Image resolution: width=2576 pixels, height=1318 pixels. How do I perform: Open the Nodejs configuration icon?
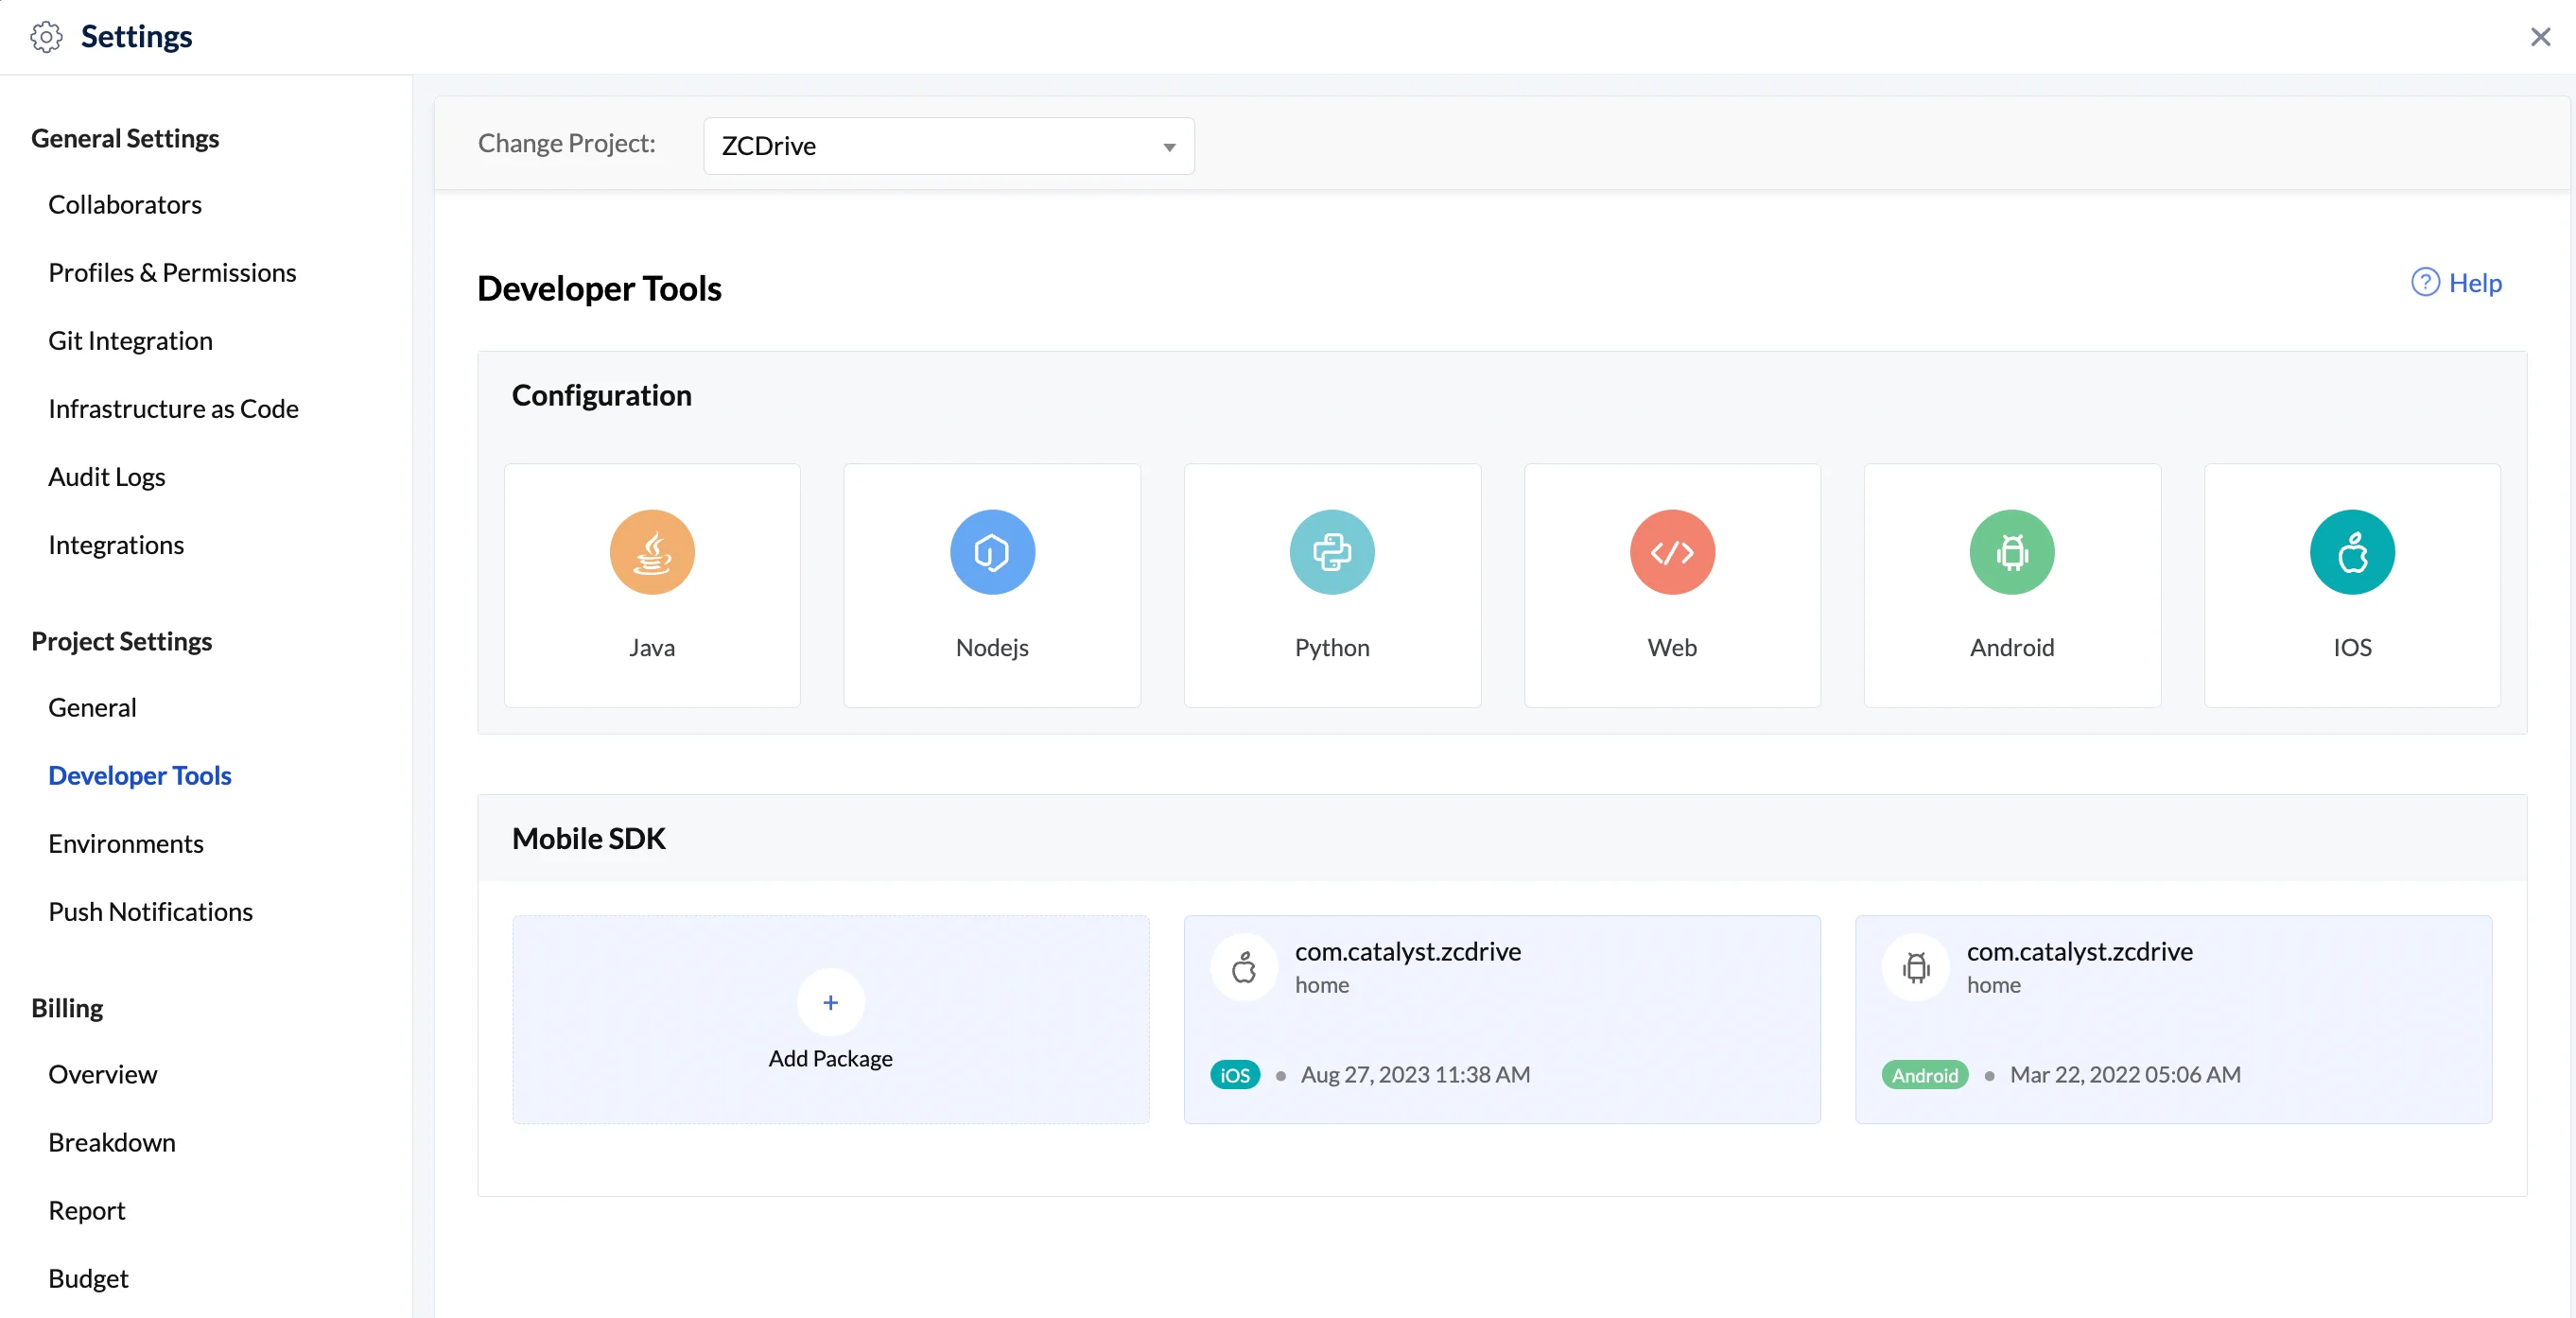click(992, 552)
